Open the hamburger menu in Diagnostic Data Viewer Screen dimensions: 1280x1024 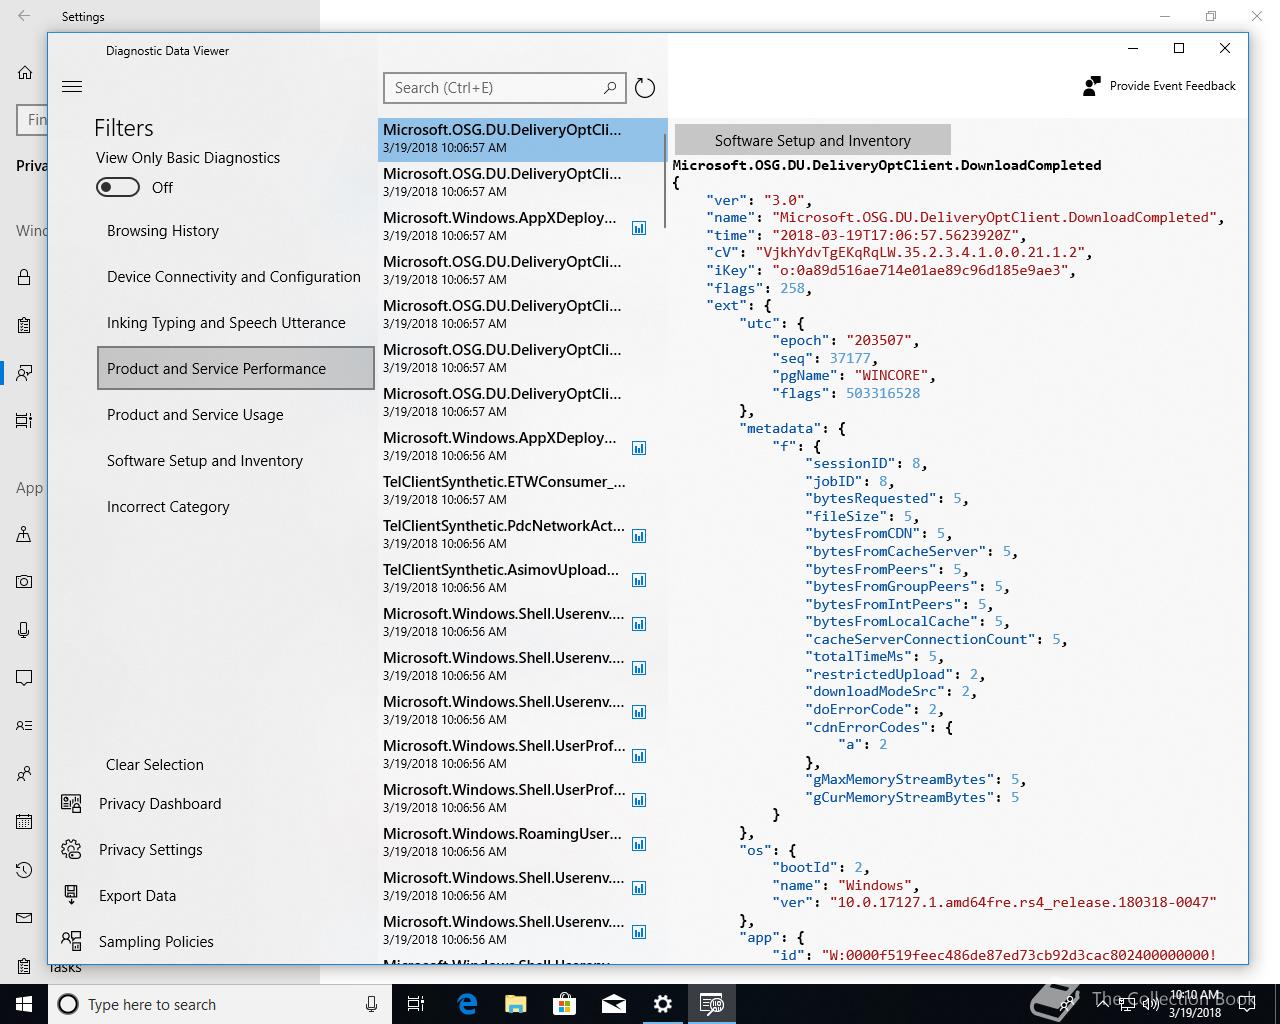pos(72,87)
